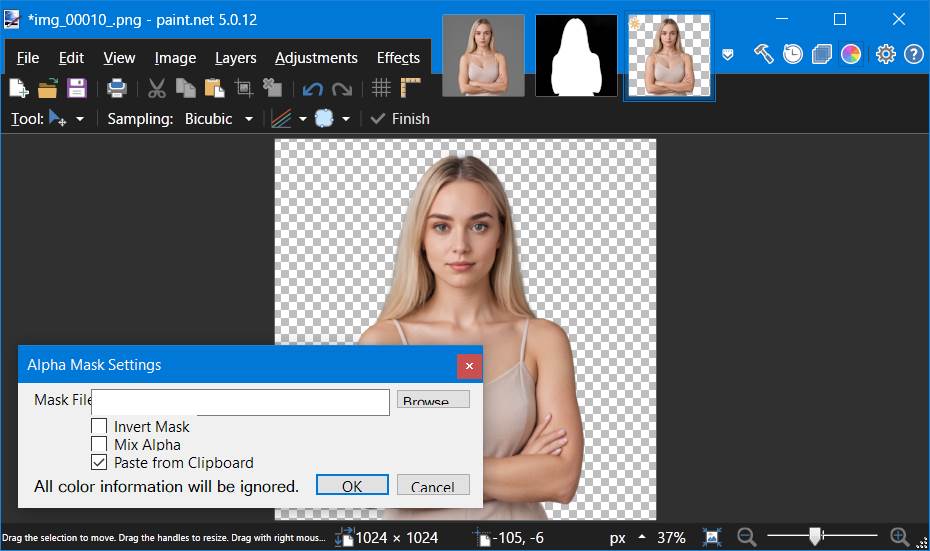
Task: Browse for a mask file
Action: coord(433,399)
